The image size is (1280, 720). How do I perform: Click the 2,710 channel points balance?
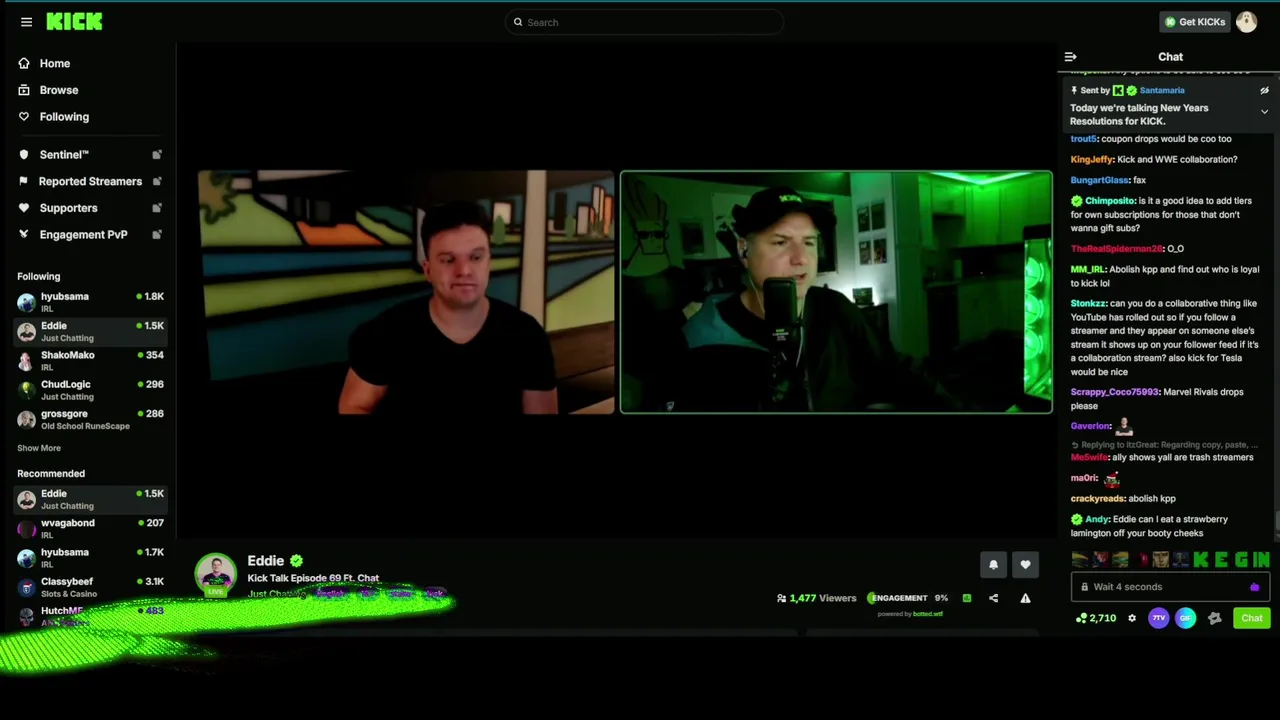pos(1095,618)
